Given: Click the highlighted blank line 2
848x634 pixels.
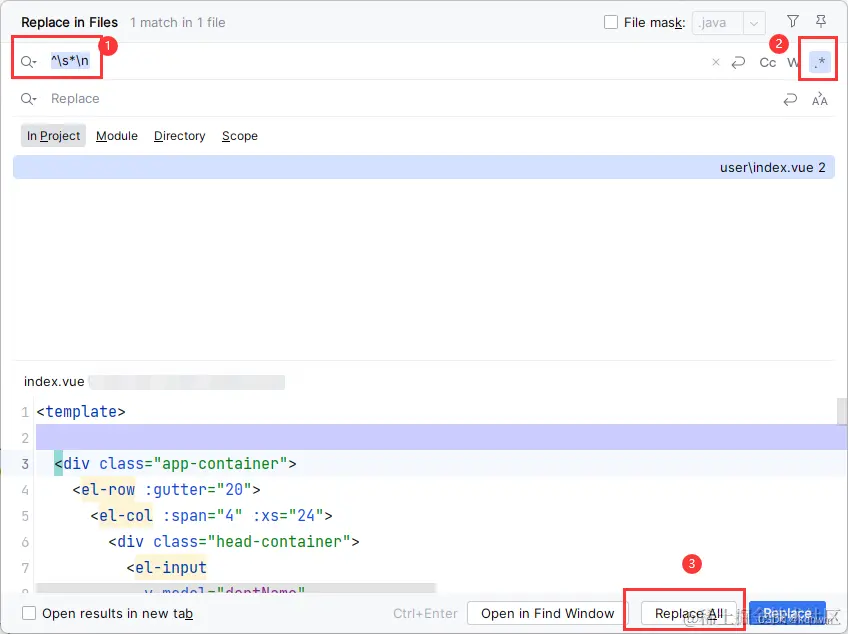Looking at the screenshot, I should pos(441,437).
